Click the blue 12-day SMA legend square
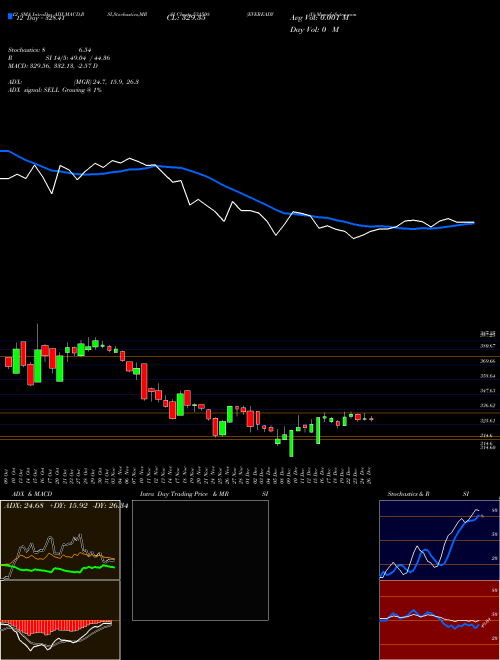This screenshot has width=500, height=660. 10,16
